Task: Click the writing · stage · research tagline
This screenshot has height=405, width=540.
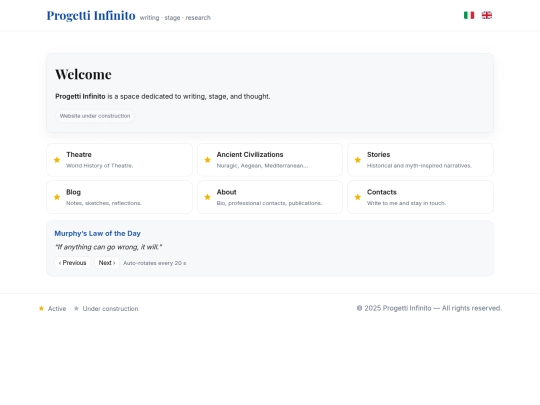Action: (x=175, y=18)
